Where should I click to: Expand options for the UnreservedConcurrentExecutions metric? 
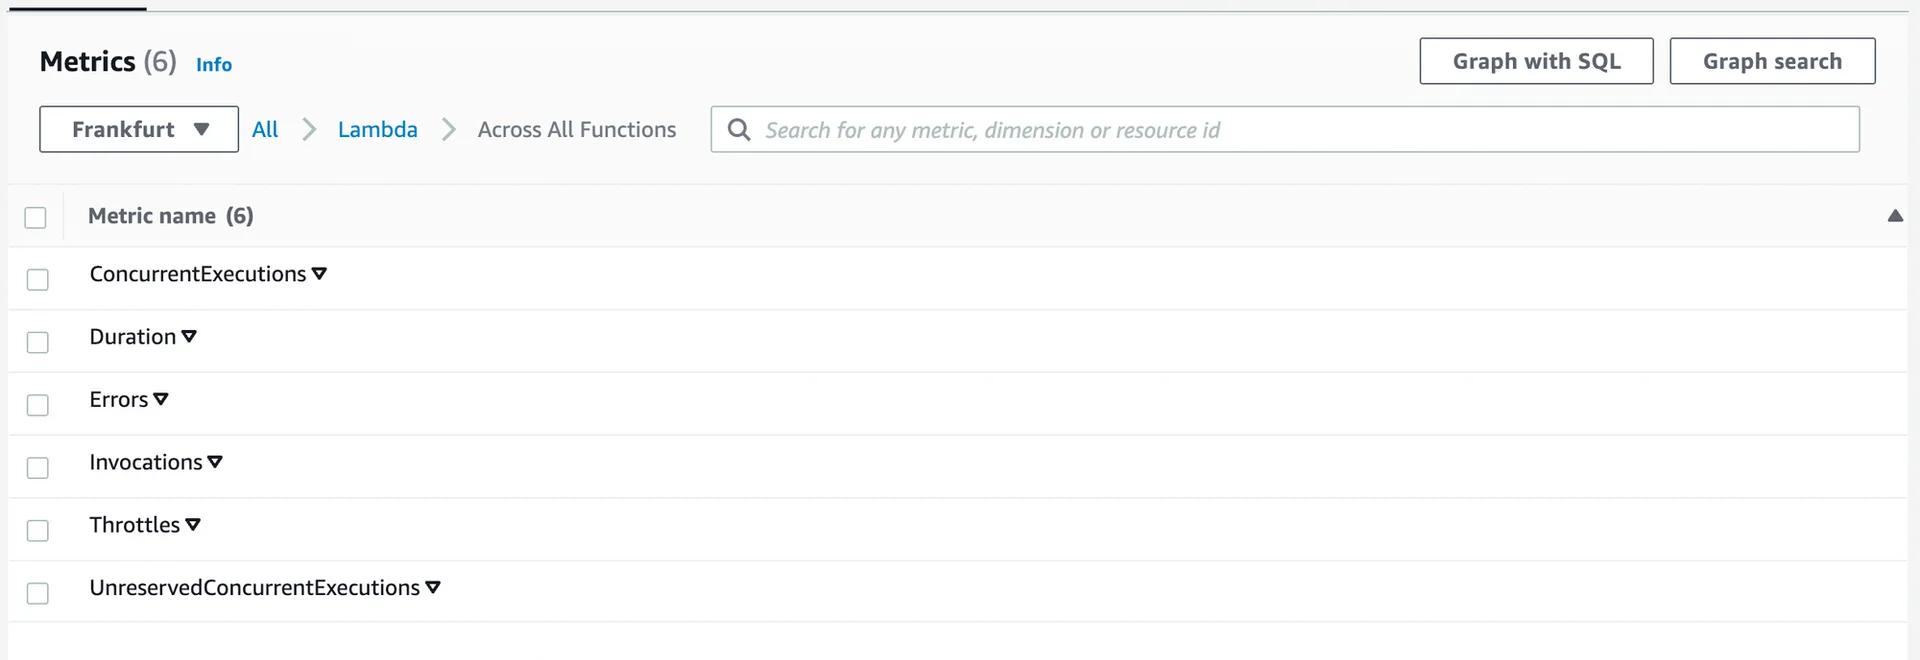pos(432,587)
